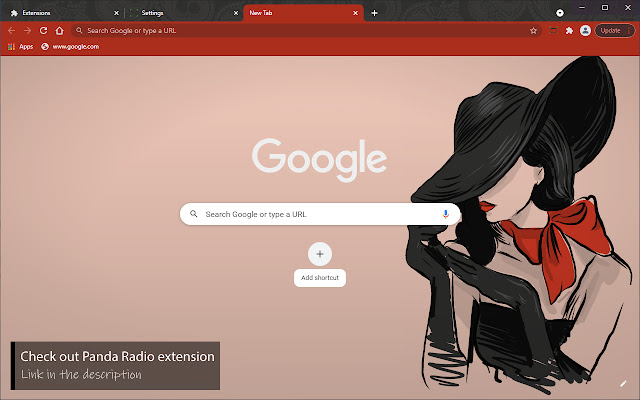Screen dimensions: 640x400
Task: Switch to the Extensions tab
Action: coord(61,13)
